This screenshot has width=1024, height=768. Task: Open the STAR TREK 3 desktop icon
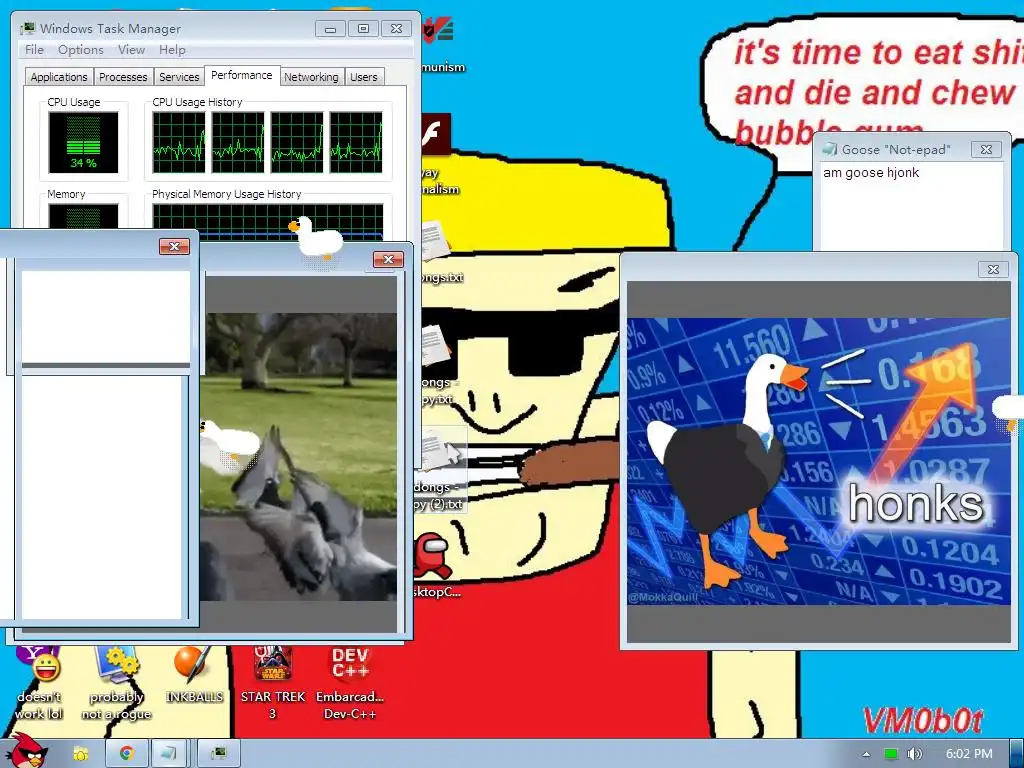pos(273,683)
